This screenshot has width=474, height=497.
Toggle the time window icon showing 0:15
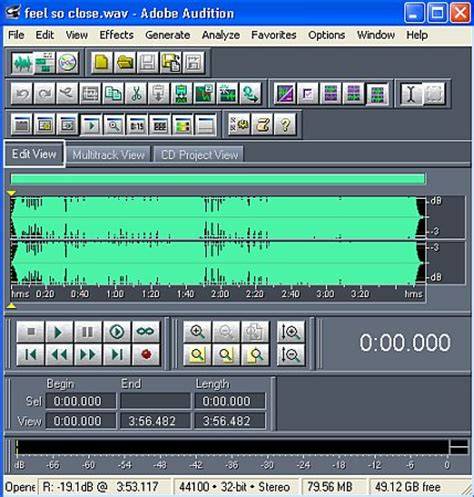(x=137, y=125)
